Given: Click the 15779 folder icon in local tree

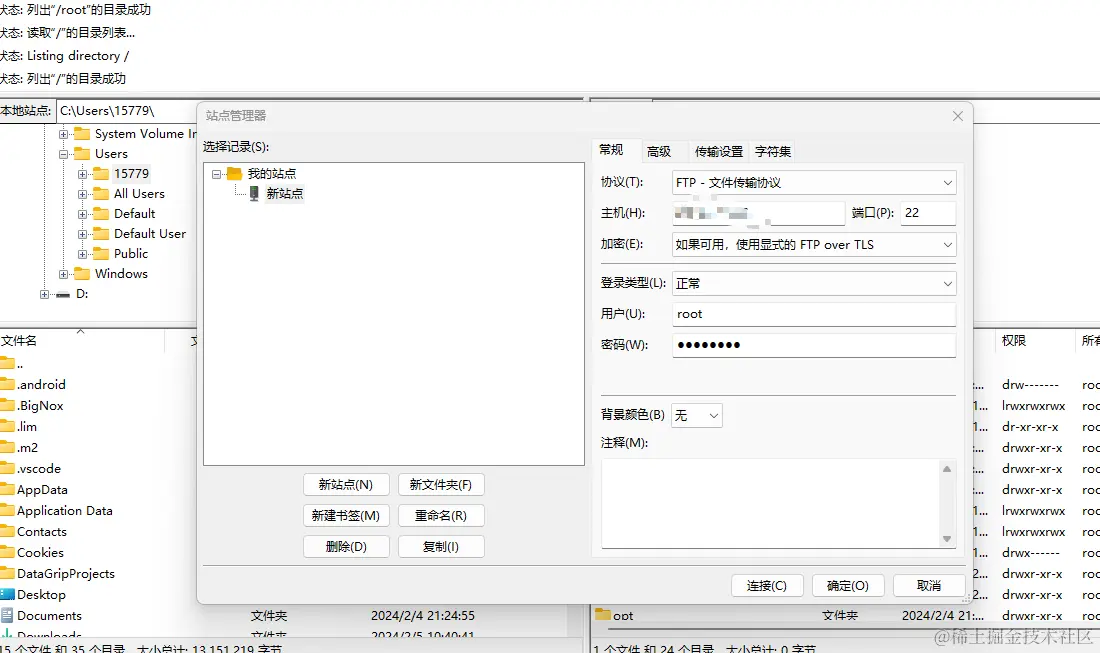Looking at the screenshot, I should pyautogui.click(x=102, y=173).
